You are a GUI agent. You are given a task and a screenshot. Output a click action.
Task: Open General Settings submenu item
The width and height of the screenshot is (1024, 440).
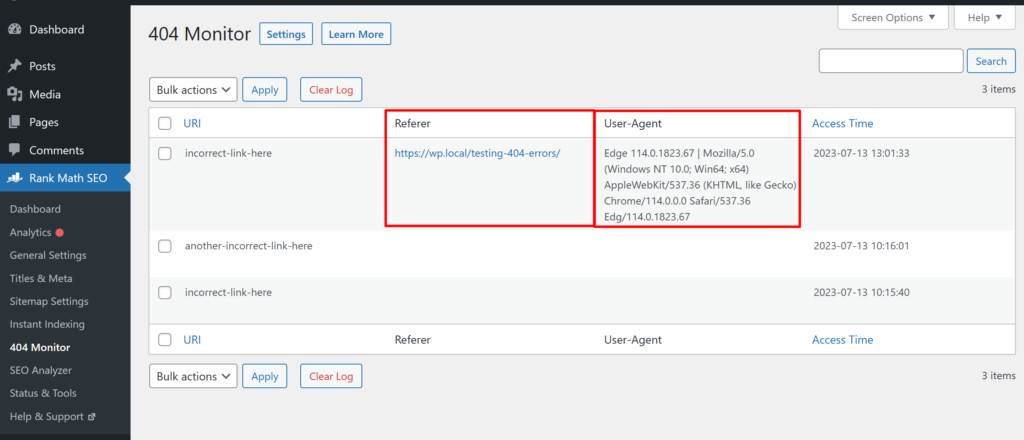tap(48, 255)
